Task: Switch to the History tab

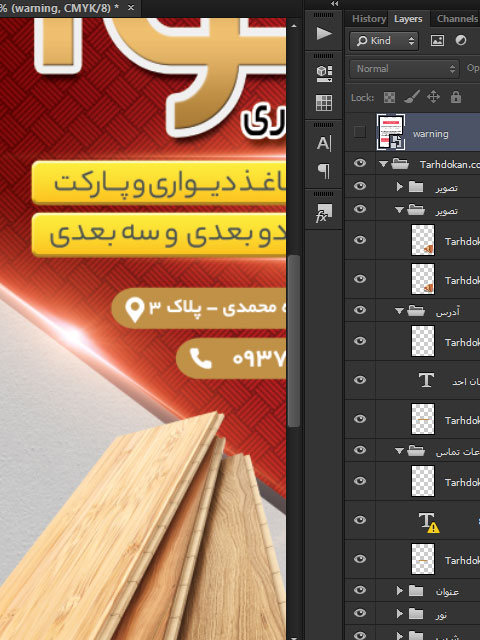Action: tap(369, 19)
